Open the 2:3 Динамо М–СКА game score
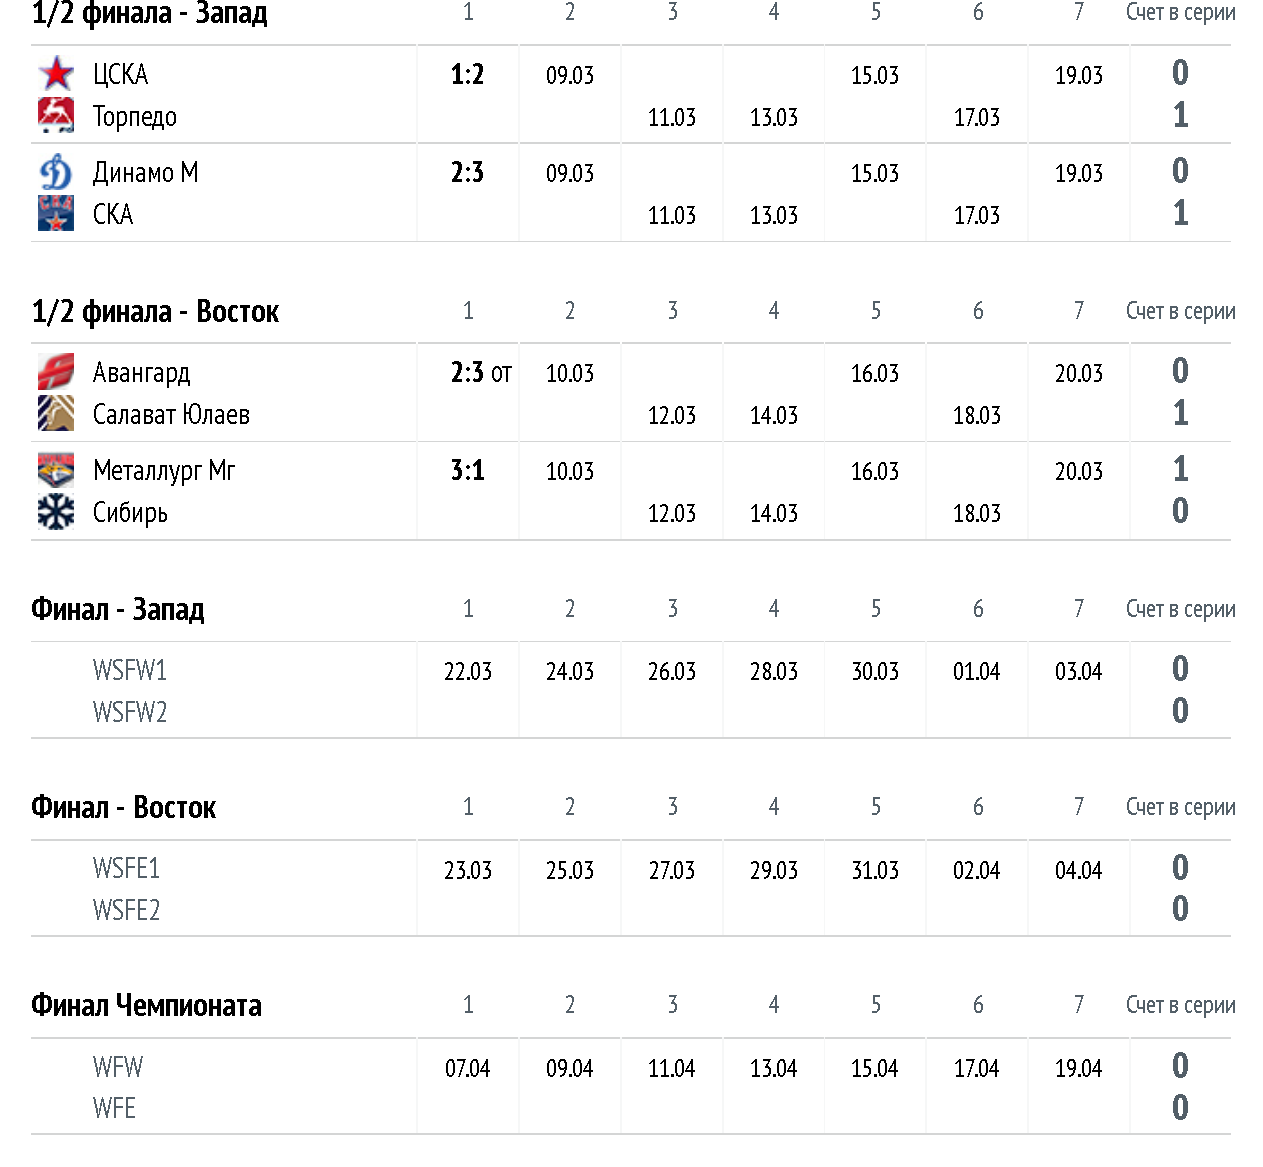 click(x=467, y=173)
